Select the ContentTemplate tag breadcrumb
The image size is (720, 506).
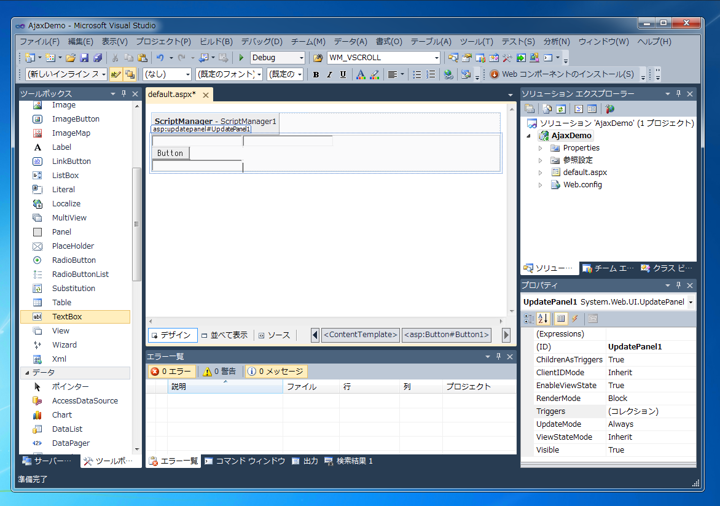[x=360, y=335]
